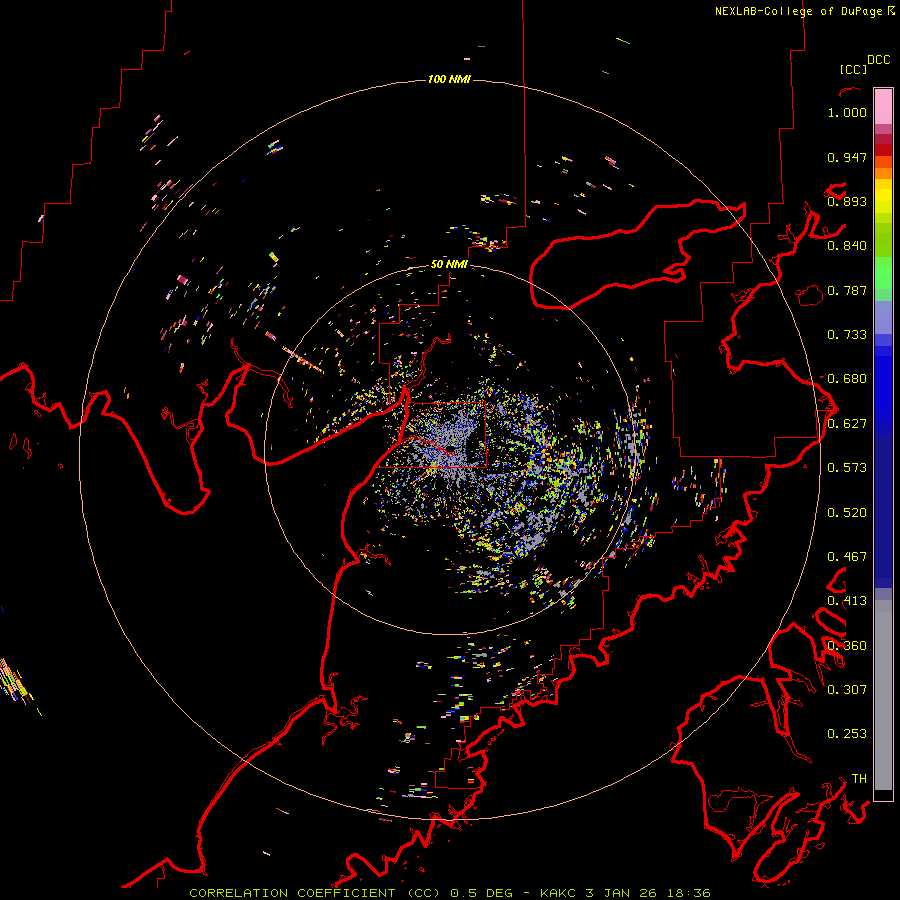Click the 50 NMI range ring label
The width and height of the screenshot is (900, 900).
(449, 264)
